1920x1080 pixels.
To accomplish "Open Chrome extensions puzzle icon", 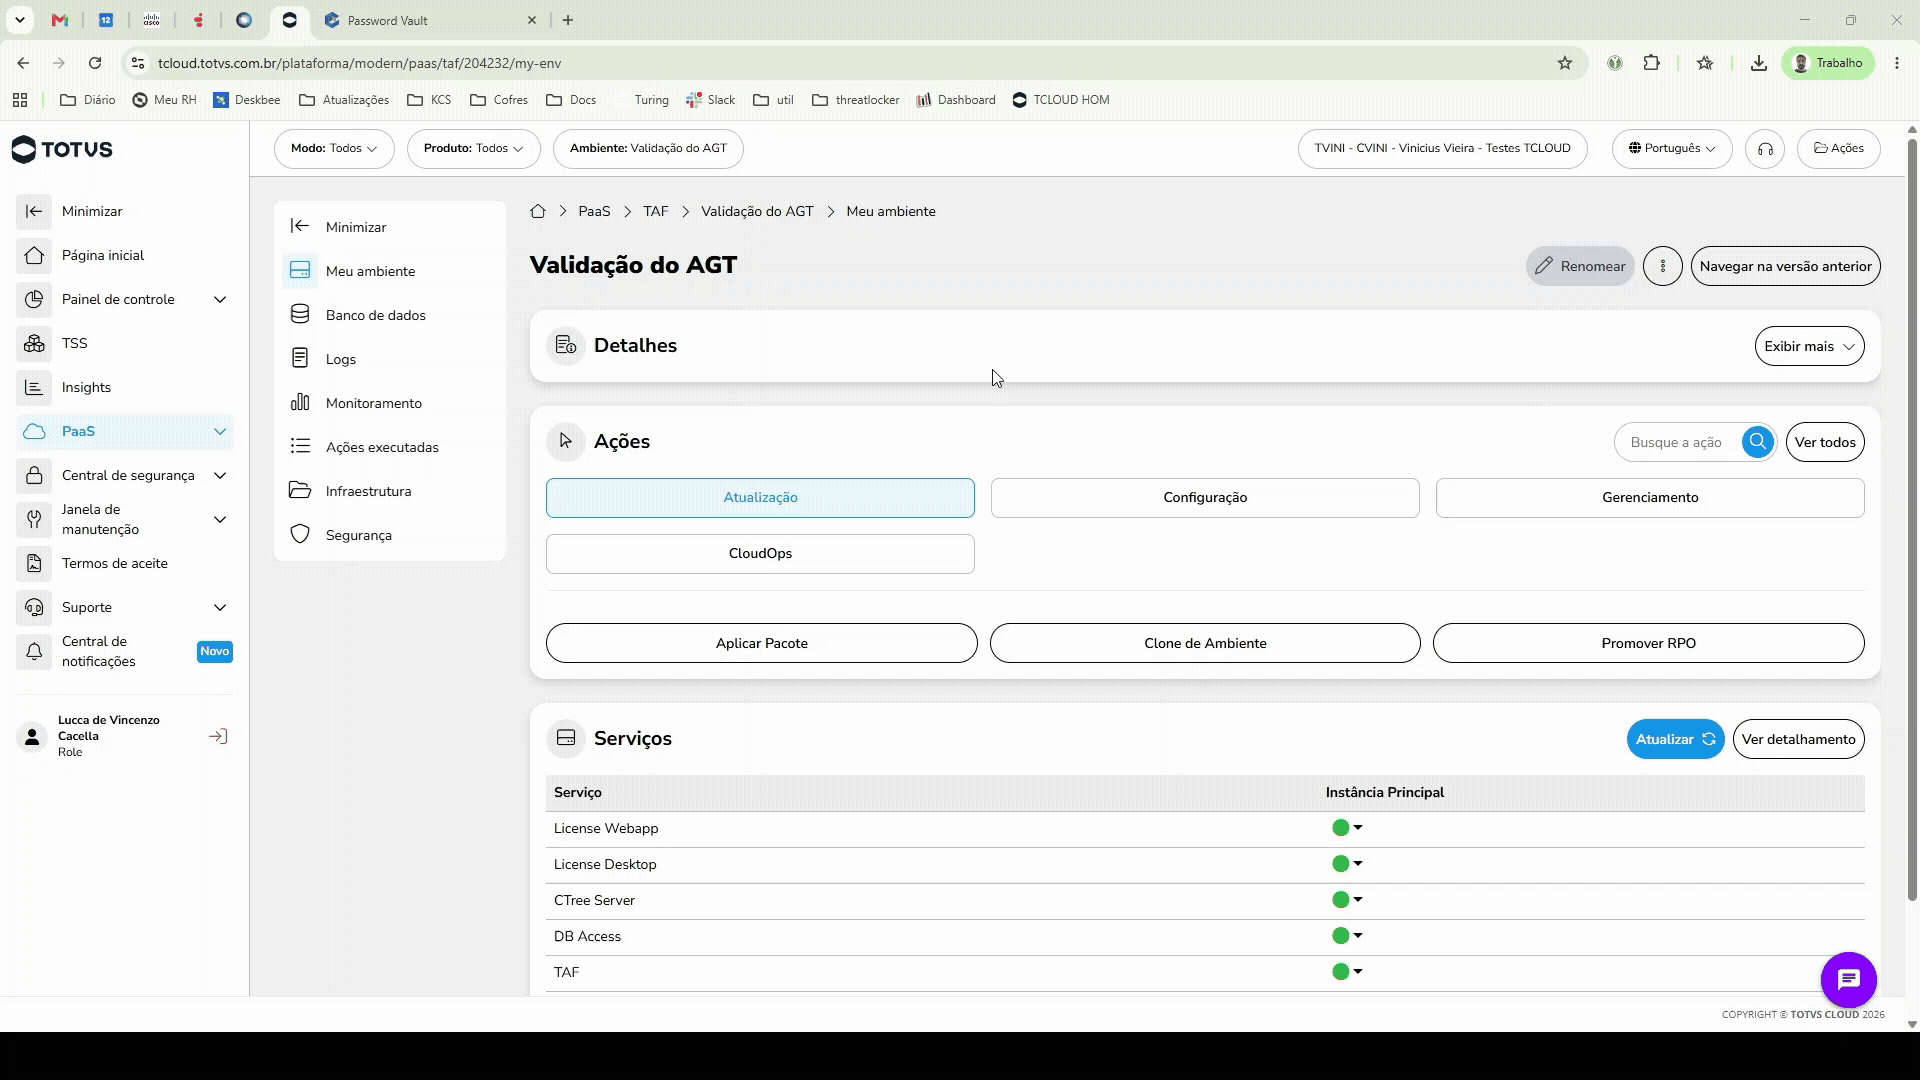I will tap(1651, 63).
